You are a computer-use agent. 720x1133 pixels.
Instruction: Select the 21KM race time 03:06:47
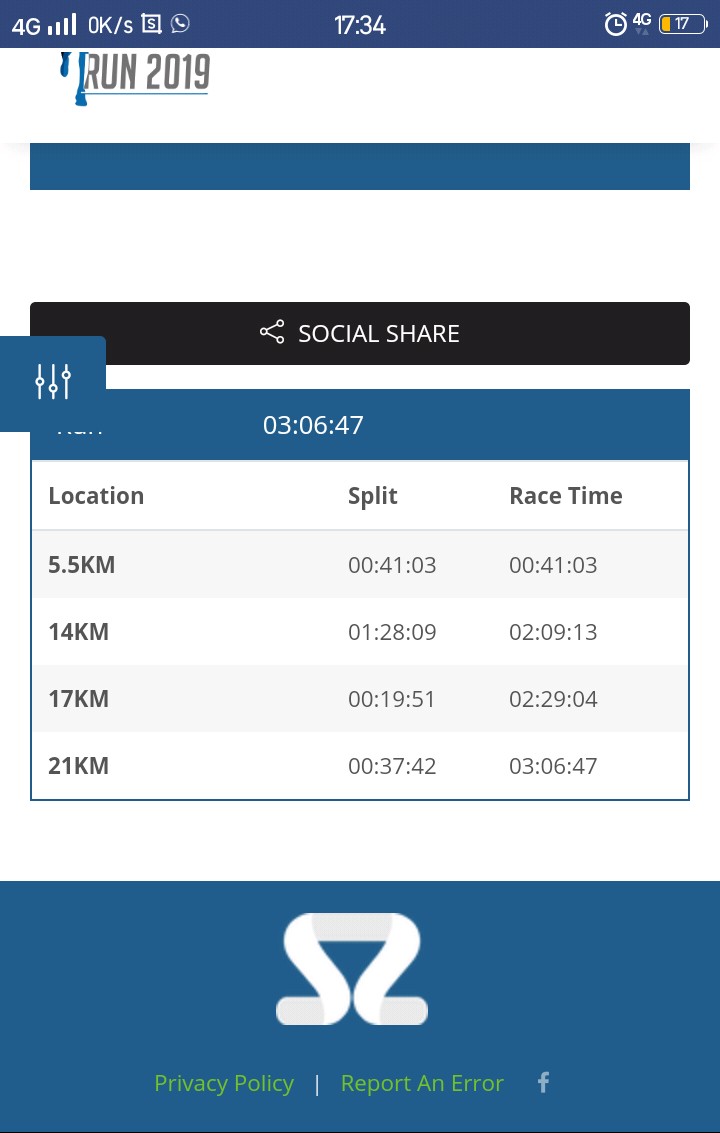tap(554, 766)
